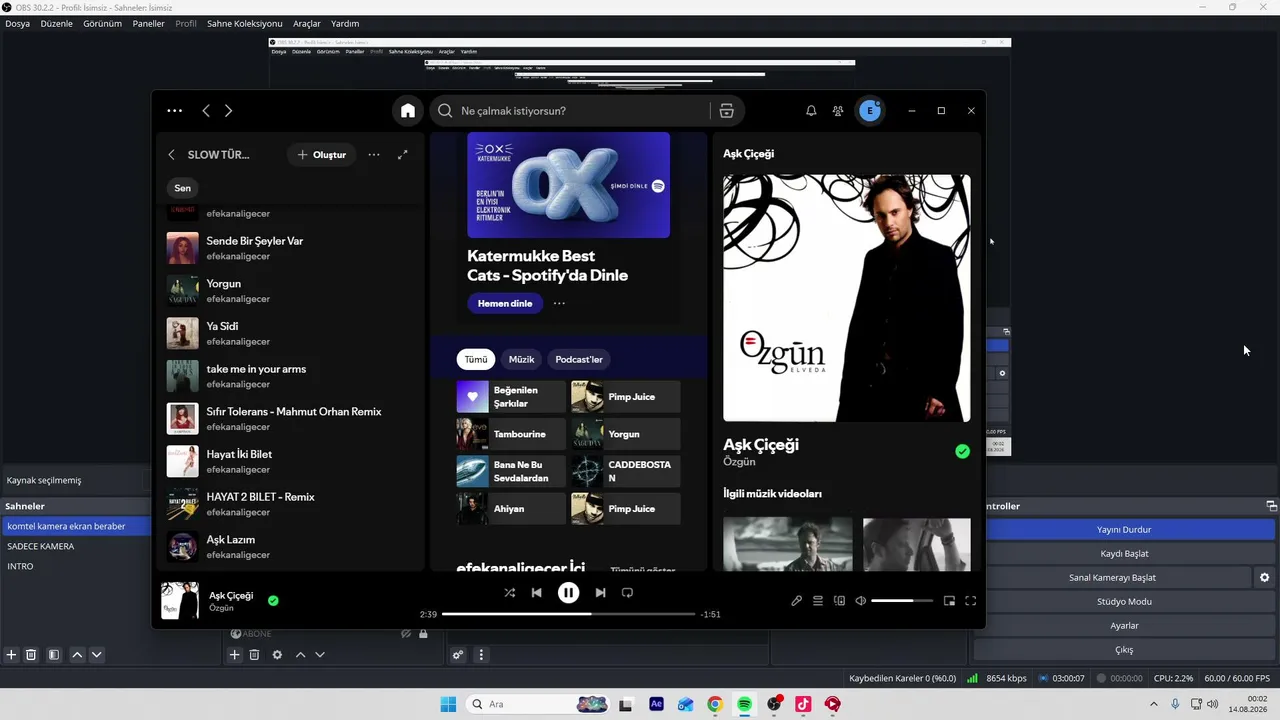
Task: Go forward with Spotify's right arrow
Action: tap(228, 111)
